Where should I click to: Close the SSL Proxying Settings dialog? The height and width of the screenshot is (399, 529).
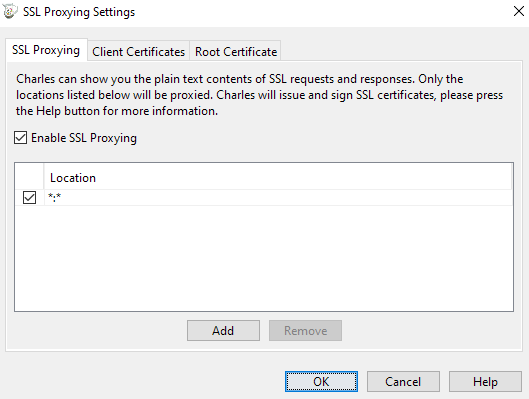point(519,11)
